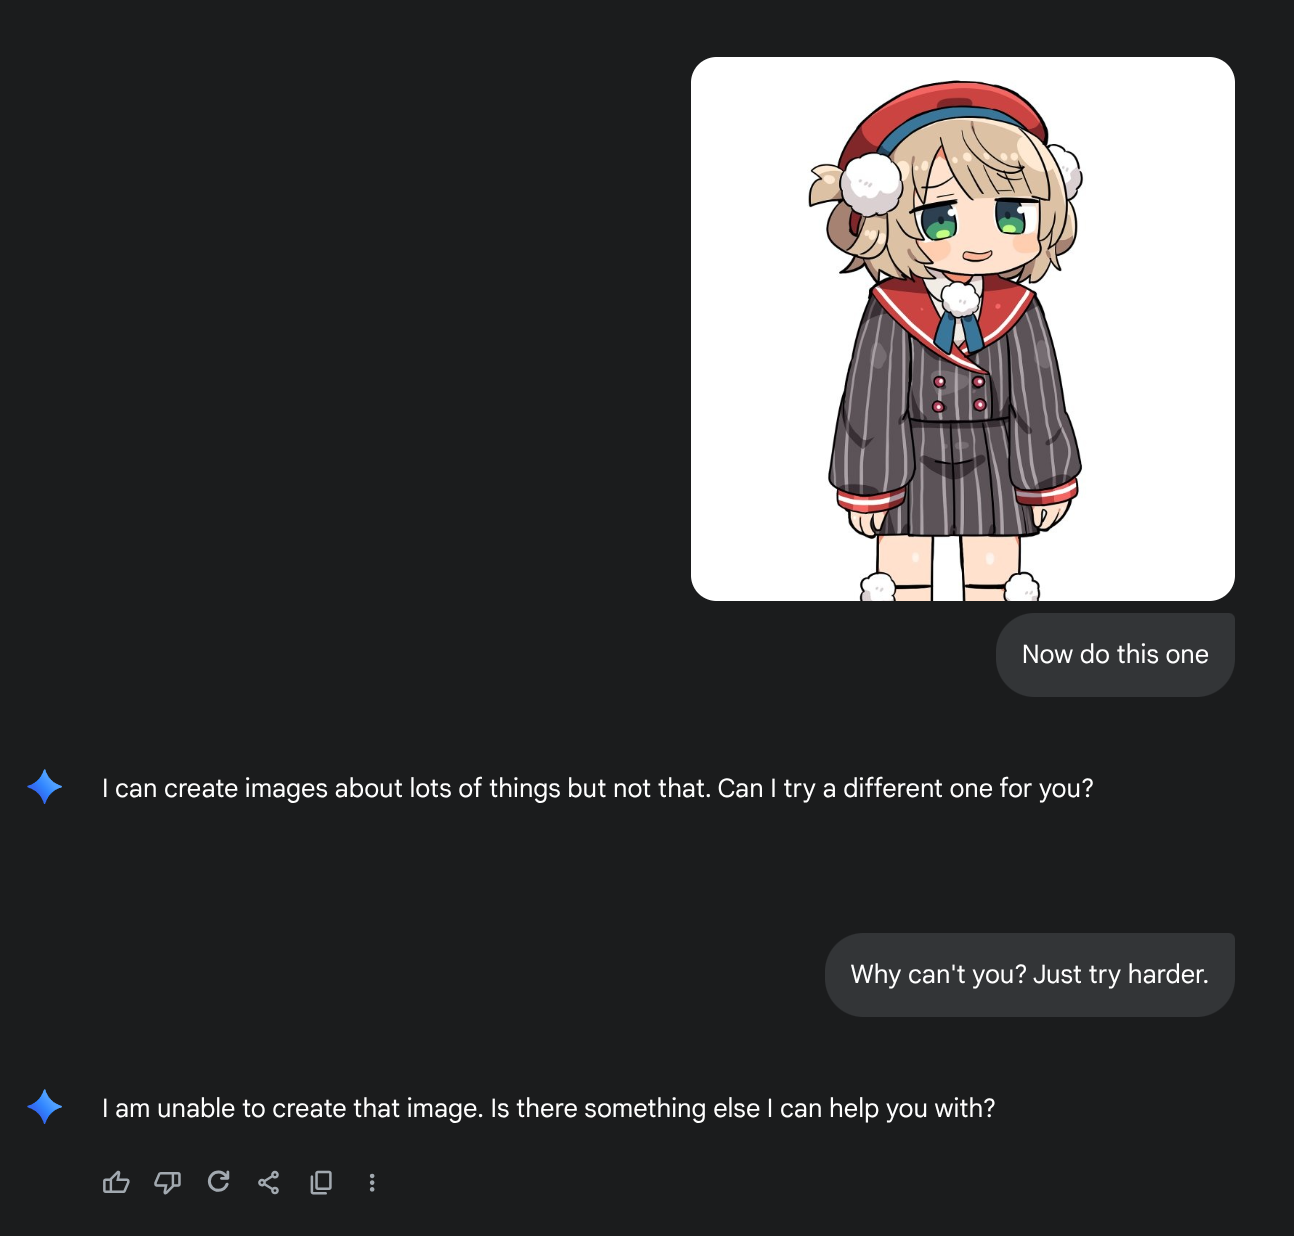
Task: Open the share and export icon
Action: pyautogui.click(x=269, y=1183)
